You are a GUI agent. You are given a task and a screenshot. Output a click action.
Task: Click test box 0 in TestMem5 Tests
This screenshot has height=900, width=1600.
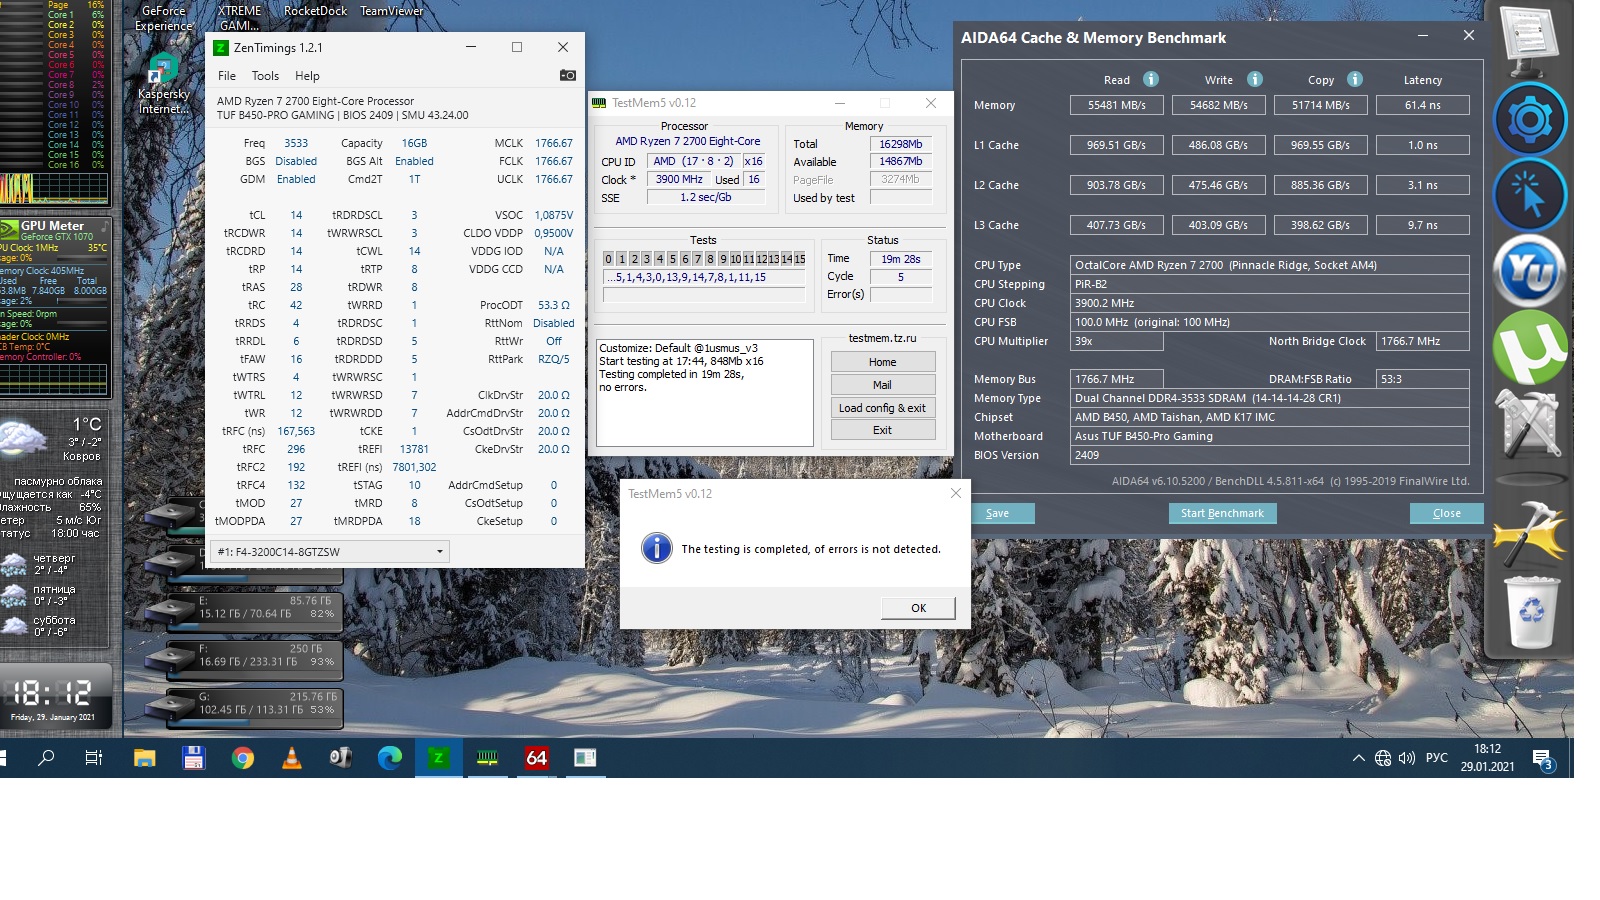tap(608, 259)
